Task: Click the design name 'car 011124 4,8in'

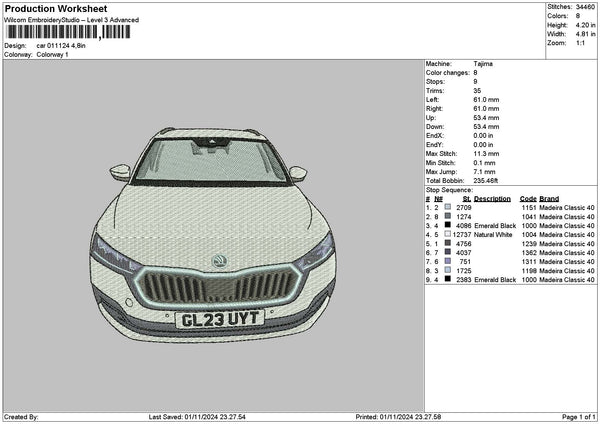Action: click(x=61, y=46)
